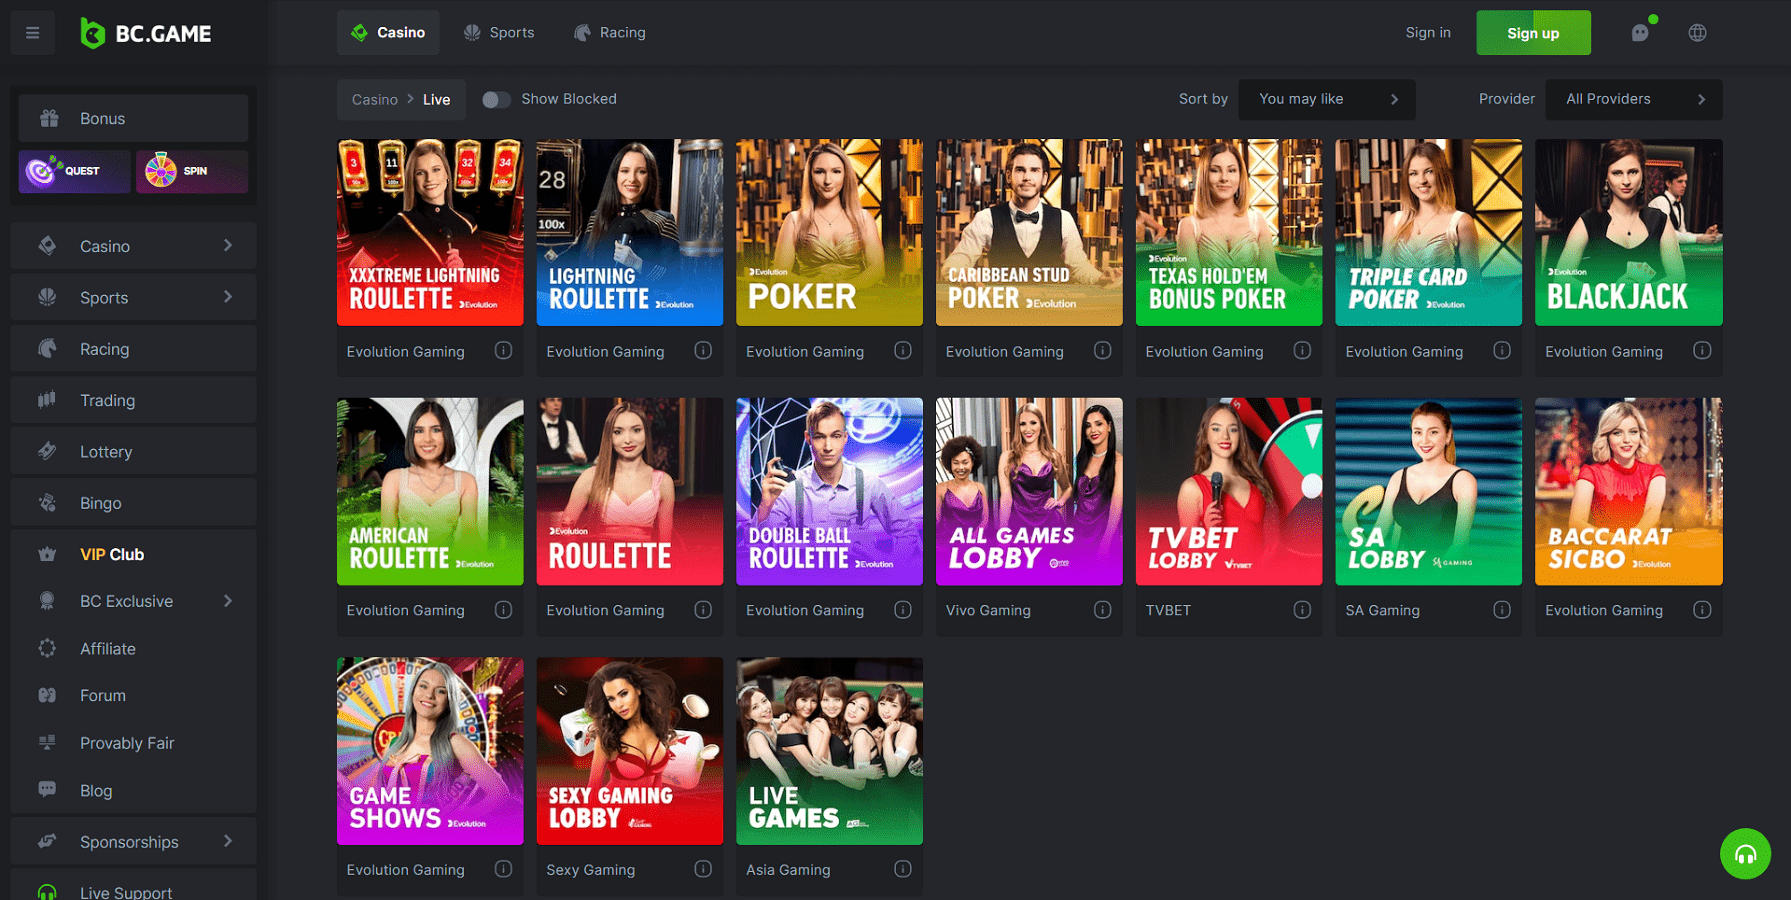Show info for Lightning Roulette
The width and height of the screenshot is (1791, 900).
703,351
